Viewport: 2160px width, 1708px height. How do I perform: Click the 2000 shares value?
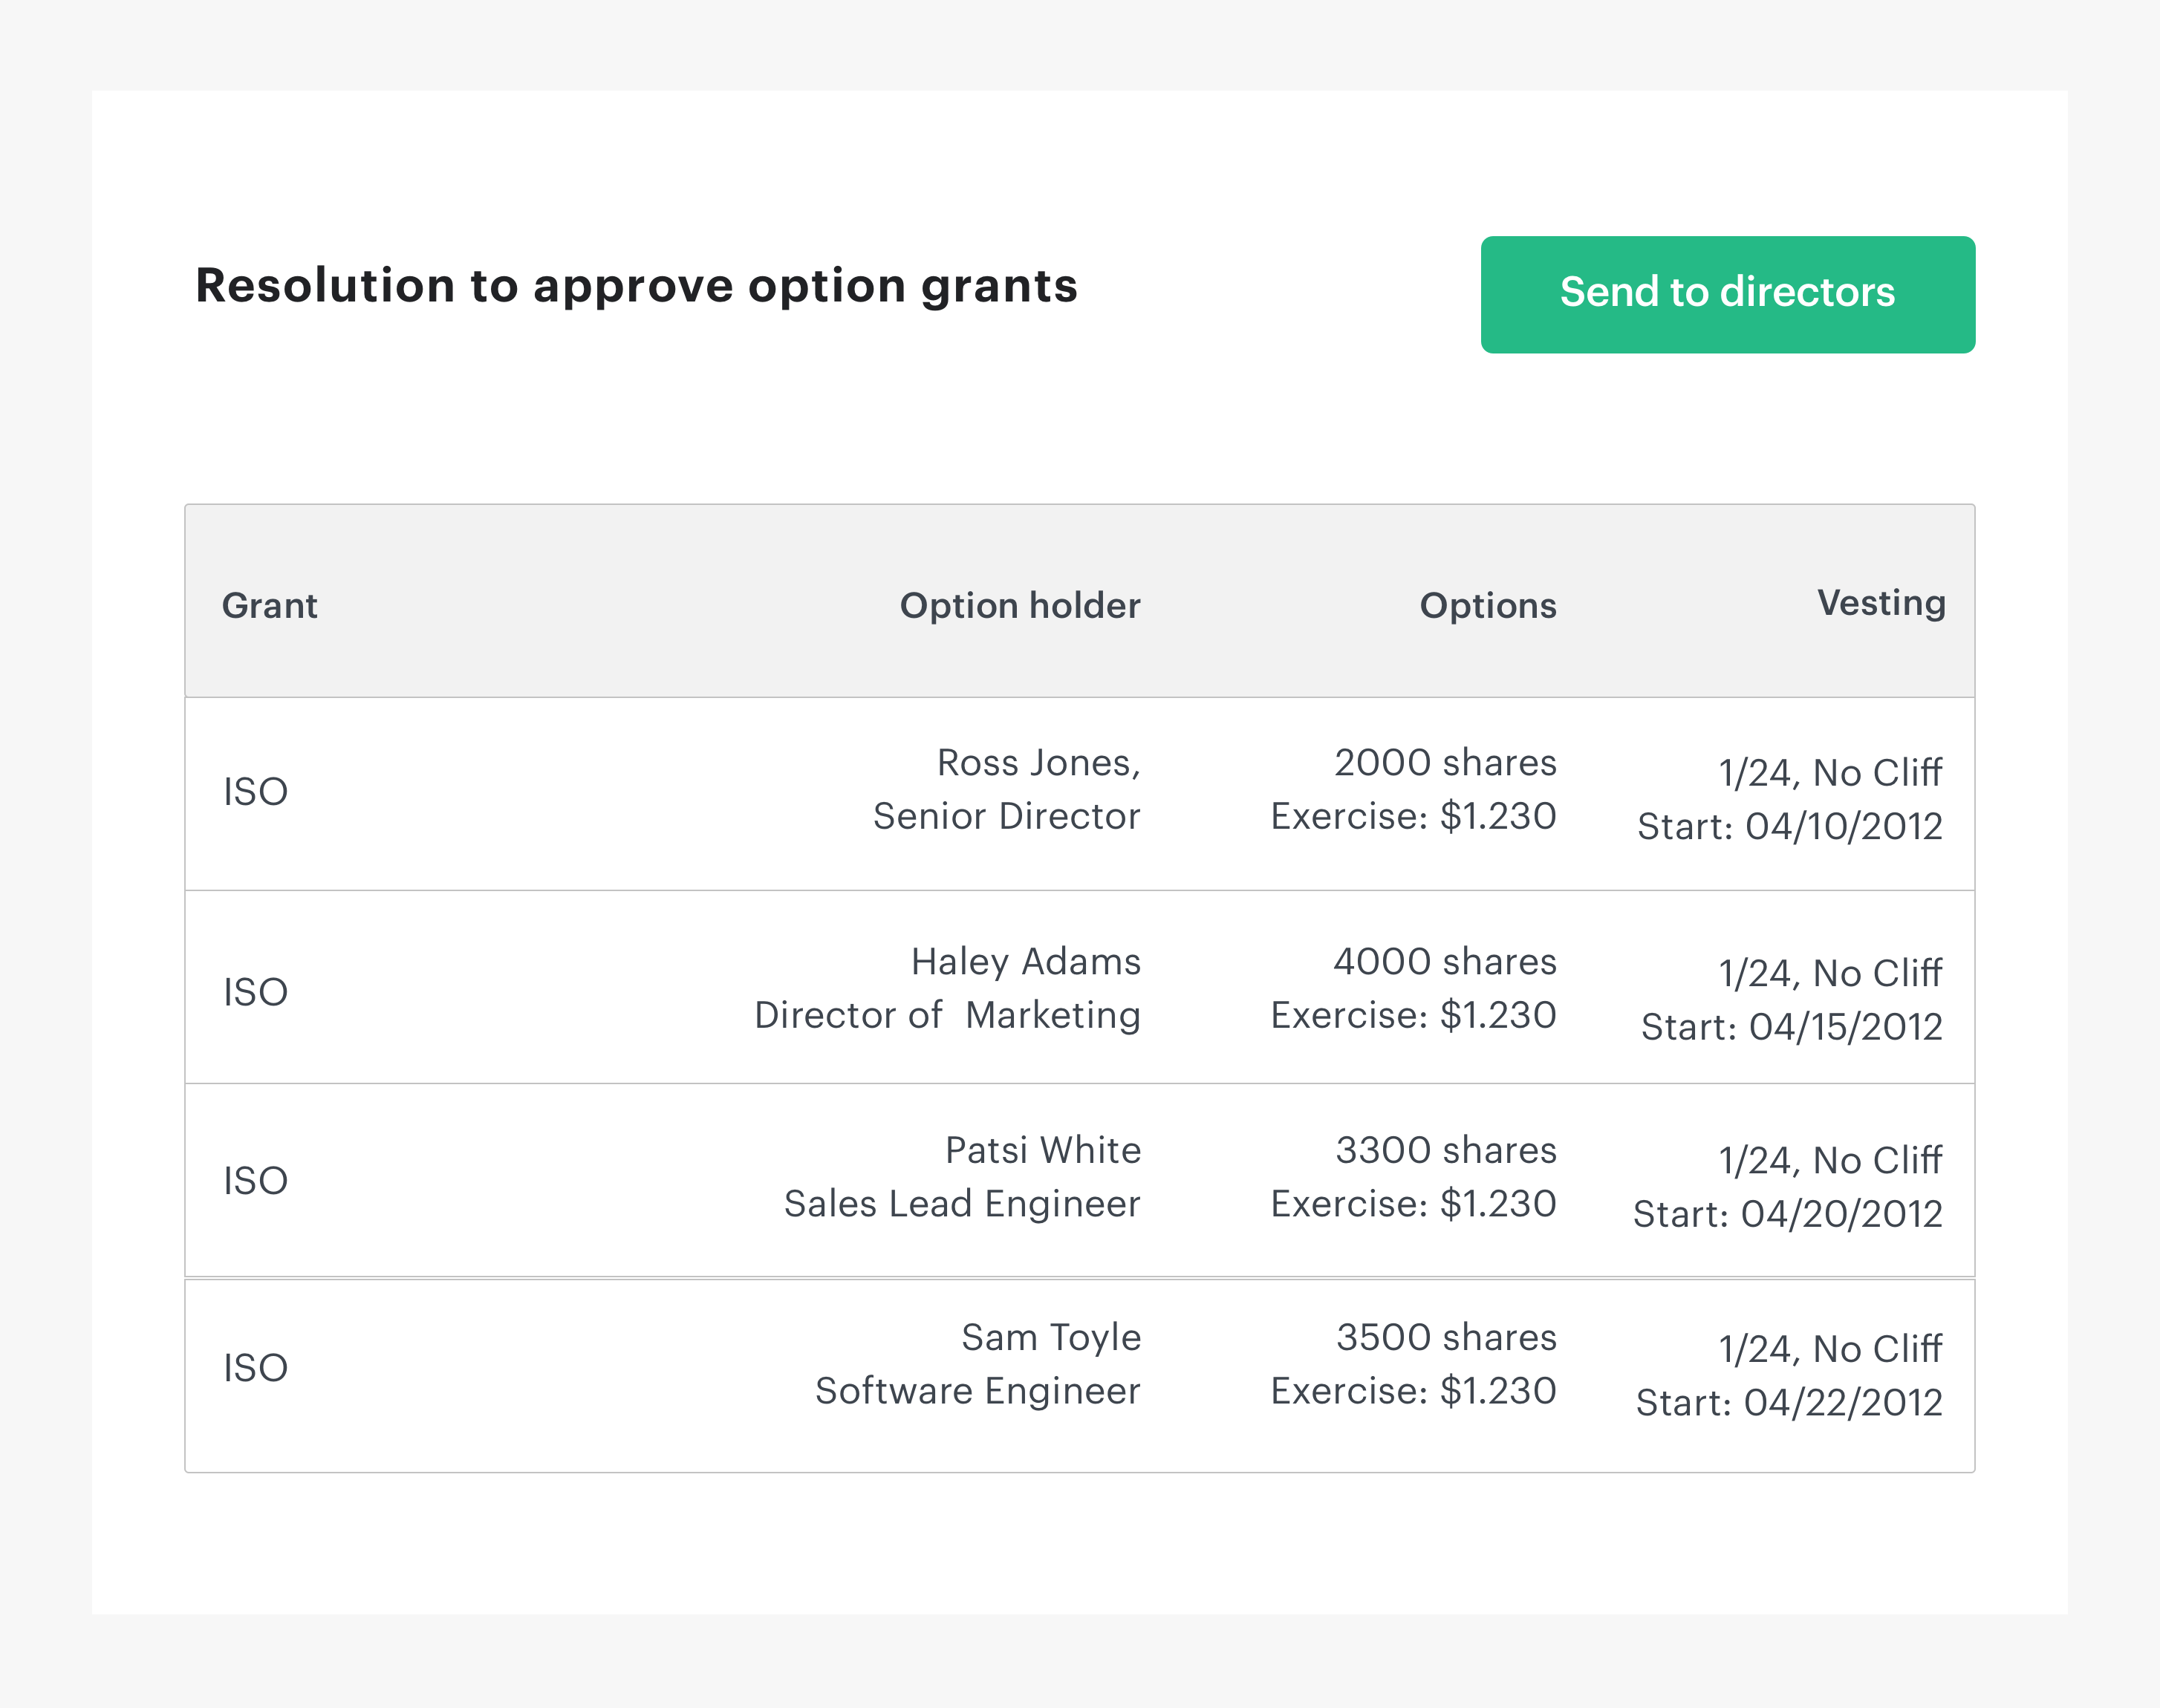[1445, 763]
